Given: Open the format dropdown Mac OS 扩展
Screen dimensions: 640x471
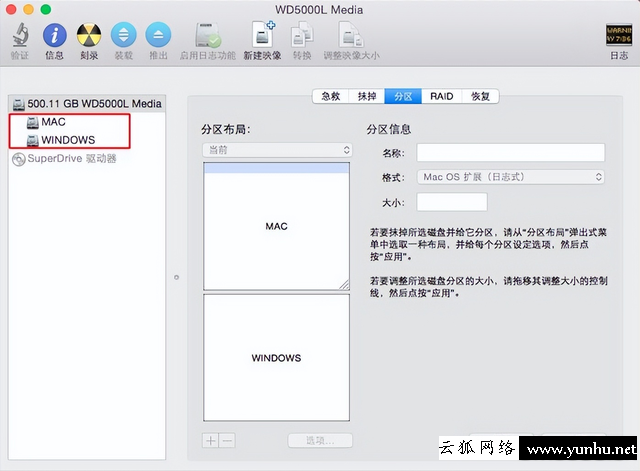Looking at the screenshot, I should 511,177.
